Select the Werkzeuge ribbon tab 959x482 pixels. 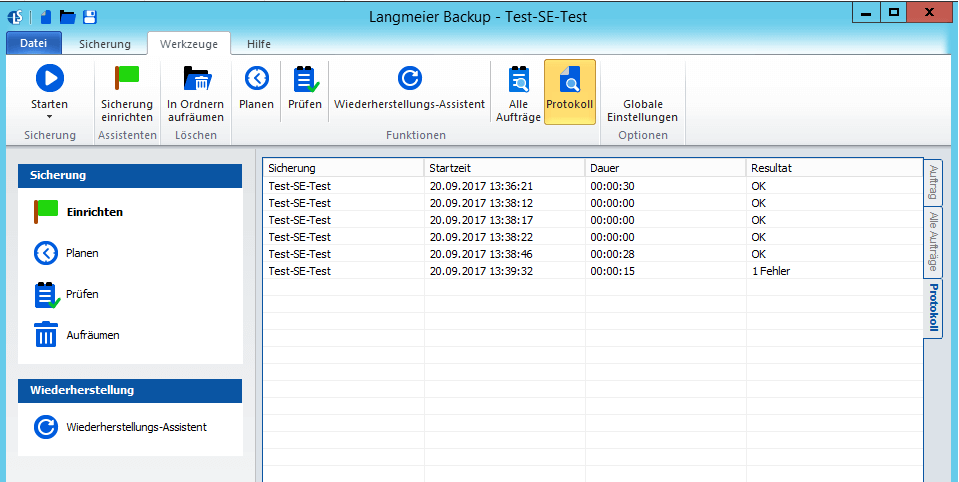tap(189, 44)
